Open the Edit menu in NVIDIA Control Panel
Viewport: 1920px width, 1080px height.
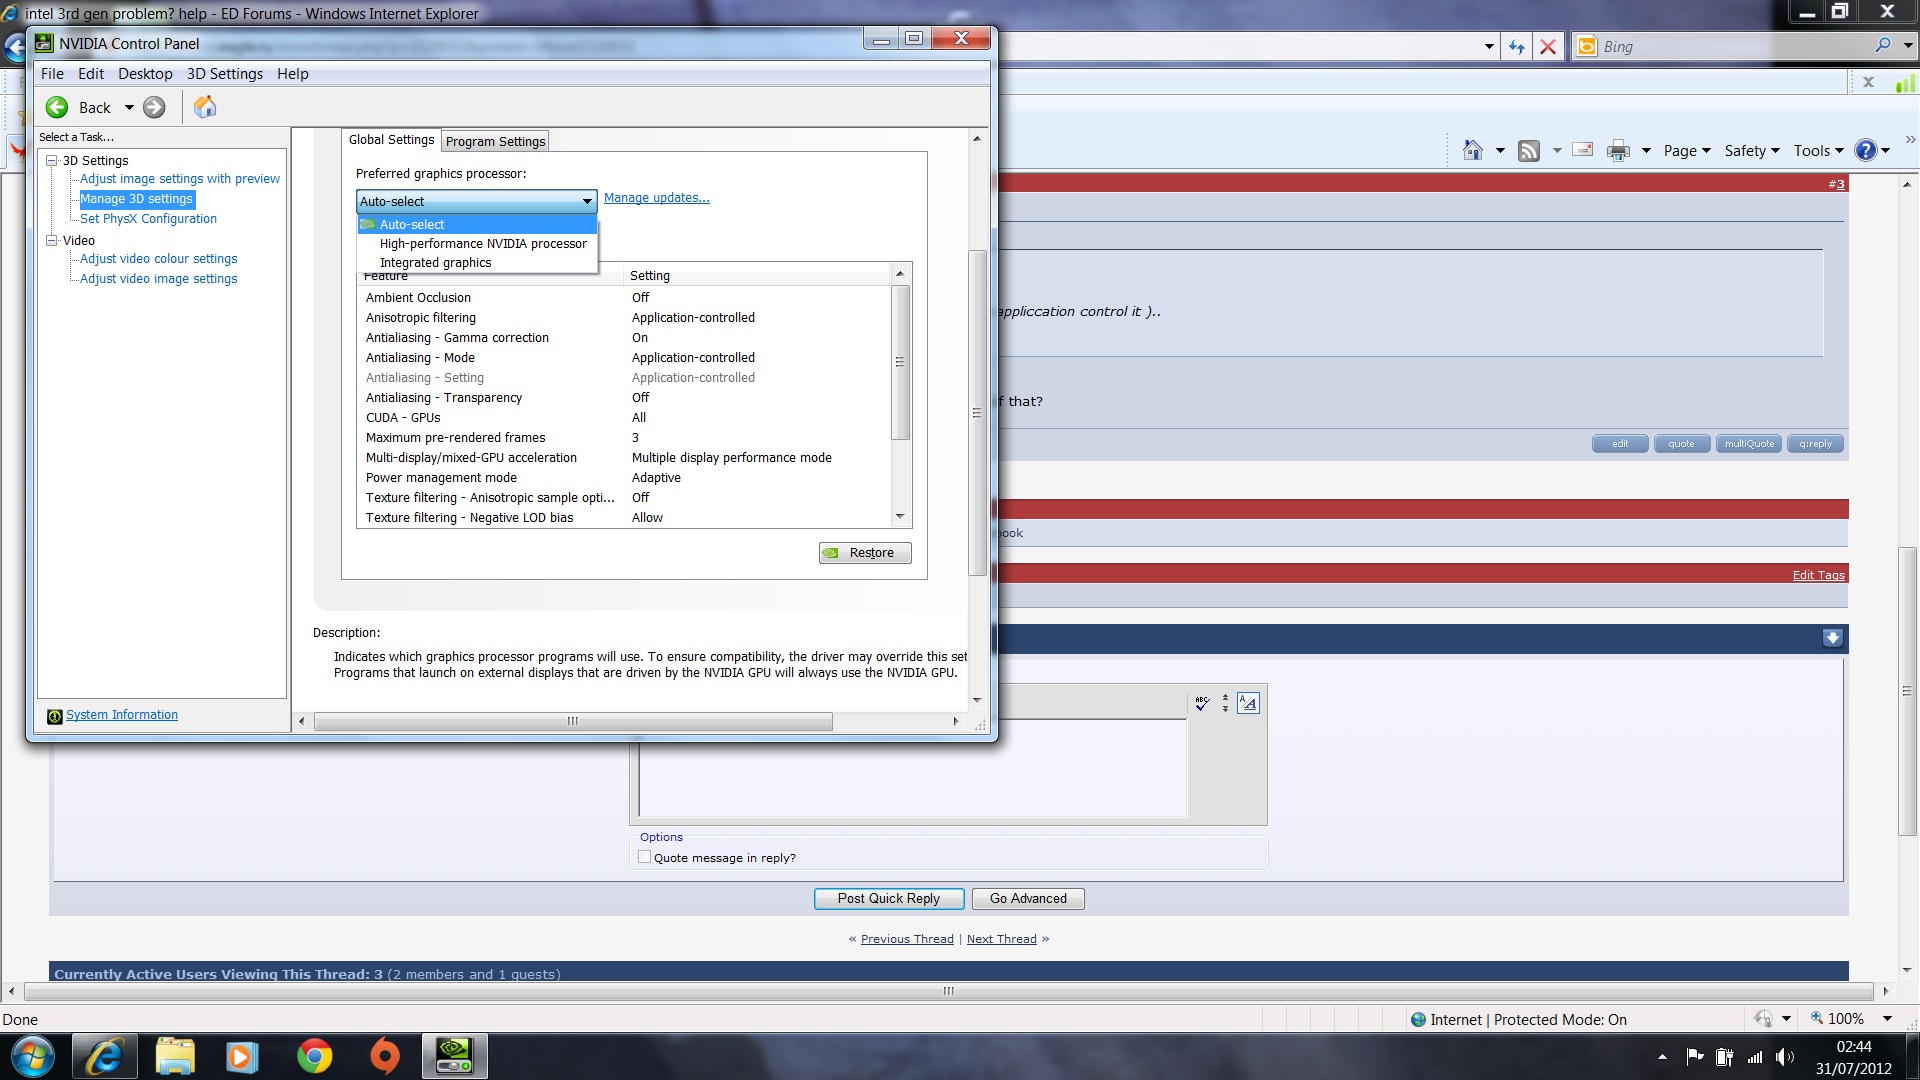pos(91,74)
